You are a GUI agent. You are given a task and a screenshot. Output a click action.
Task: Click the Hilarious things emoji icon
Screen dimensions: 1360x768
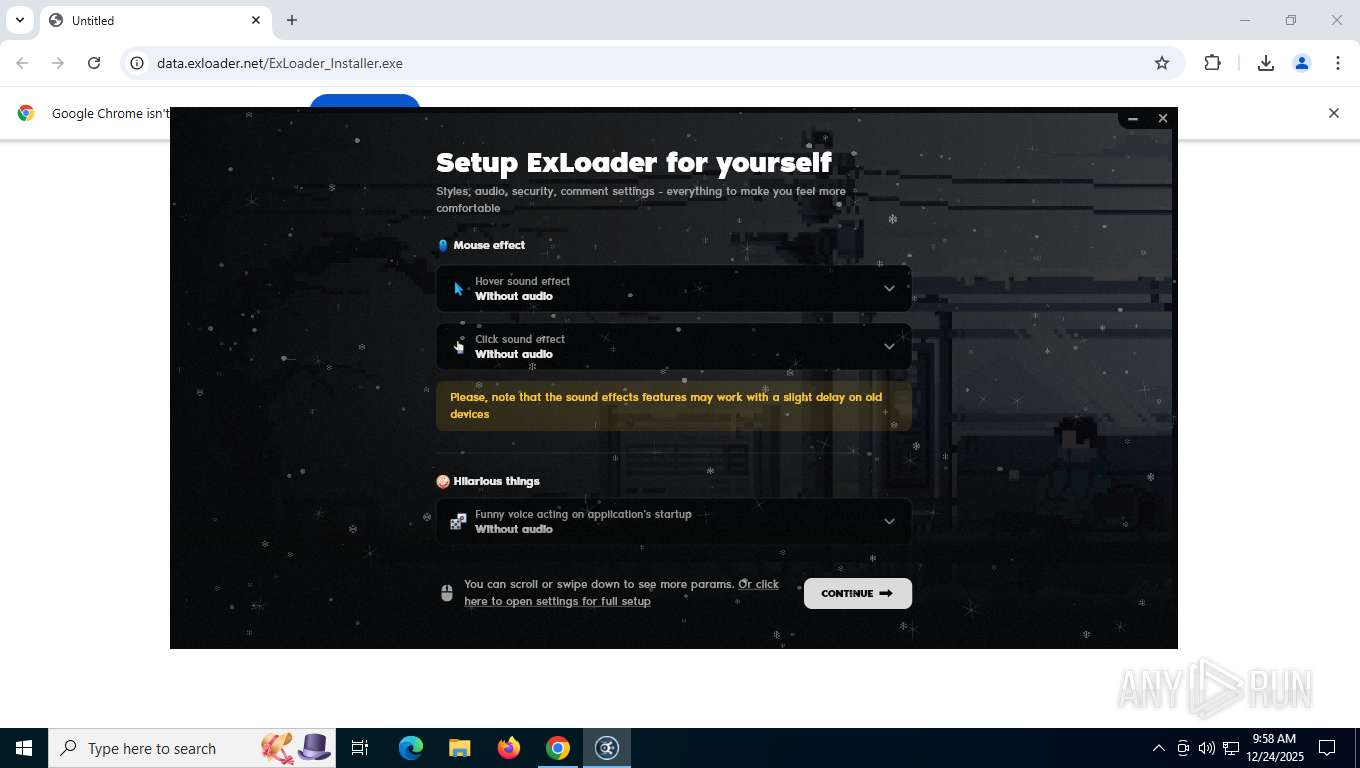point(443,481)
